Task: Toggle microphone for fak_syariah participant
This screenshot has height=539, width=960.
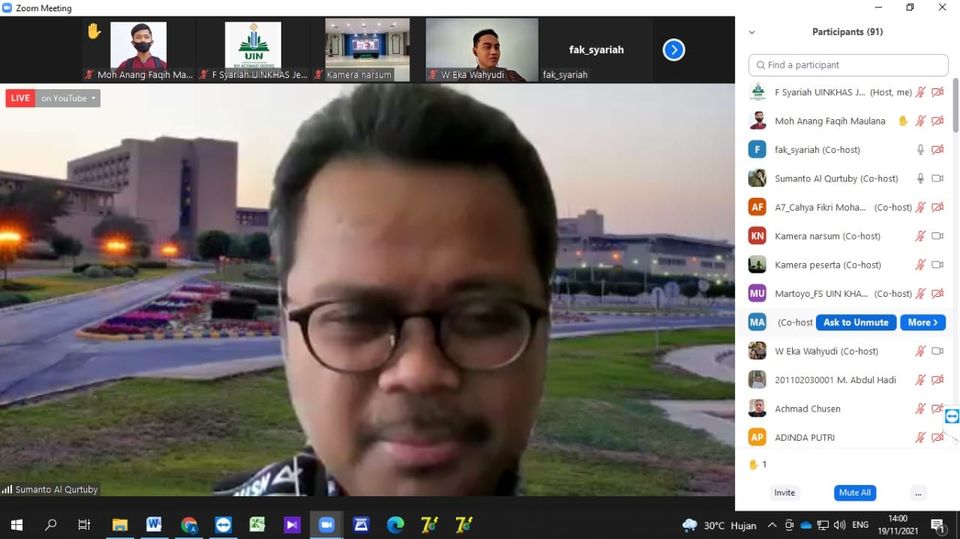Action: tap(921, 150)
